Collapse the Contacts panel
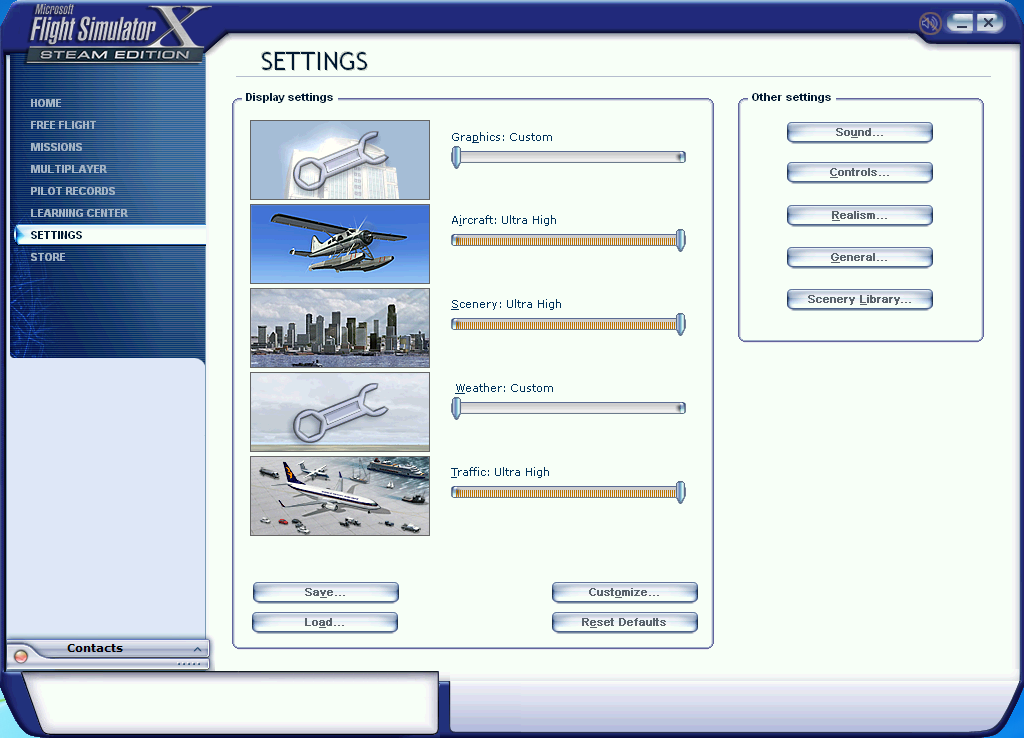 coord(198,648)
